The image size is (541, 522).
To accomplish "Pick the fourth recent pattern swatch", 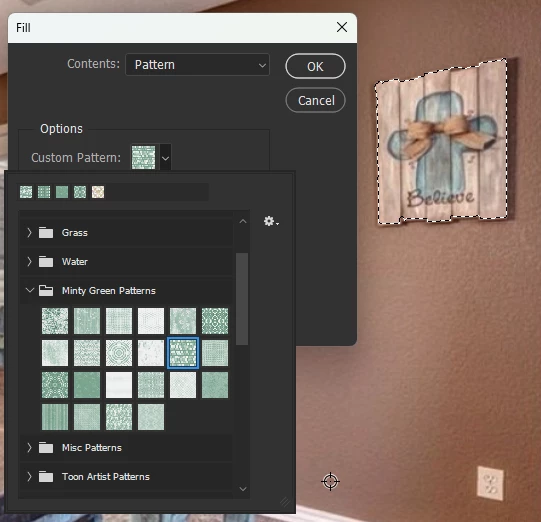I will point(80,192).
